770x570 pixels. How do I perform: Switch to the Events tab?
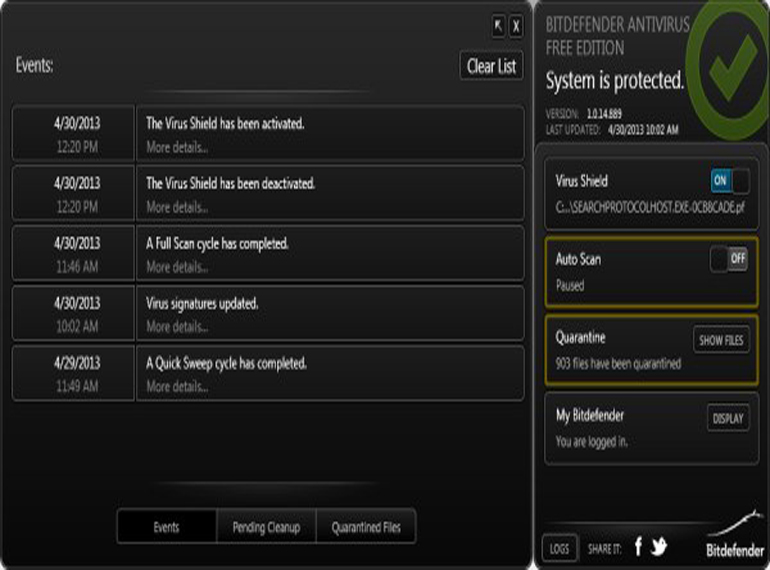point(166,527)
